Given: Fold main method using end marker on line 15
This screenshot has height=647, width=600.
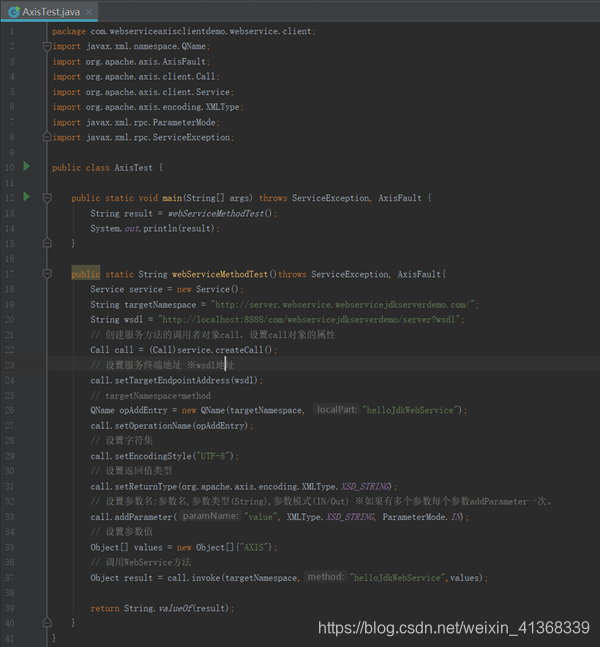Looking at the screenshot, I should [x=47, y=243].
